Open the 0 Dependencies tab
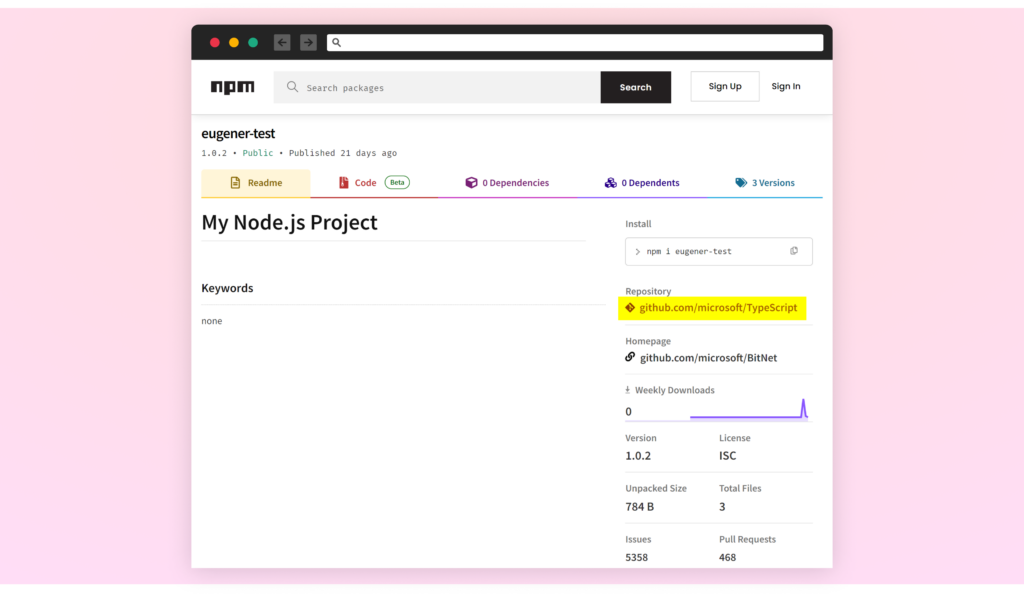This screenshot has height=597, width=1024. (x=507, y=183)
